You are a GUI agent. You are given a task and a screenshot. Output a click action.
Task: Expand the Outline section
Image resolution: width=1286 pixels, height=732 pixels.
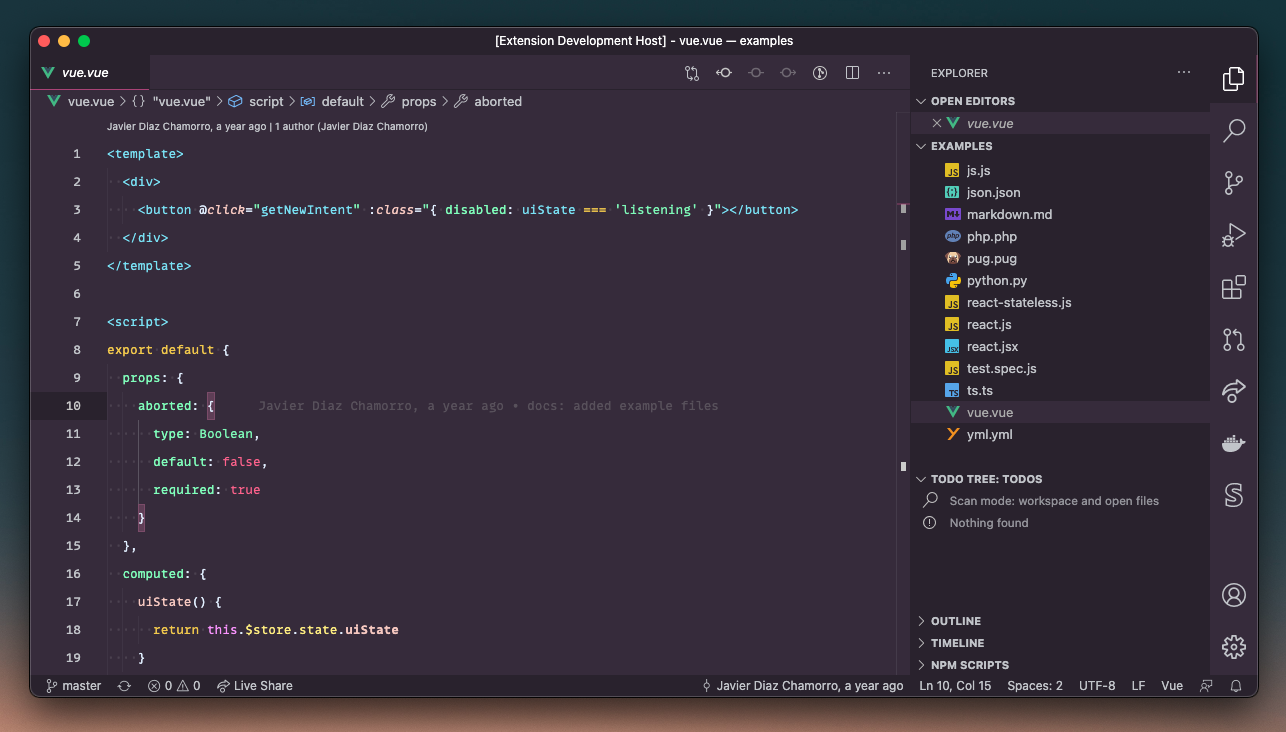pyautogui.click(x=1060, y=621)
